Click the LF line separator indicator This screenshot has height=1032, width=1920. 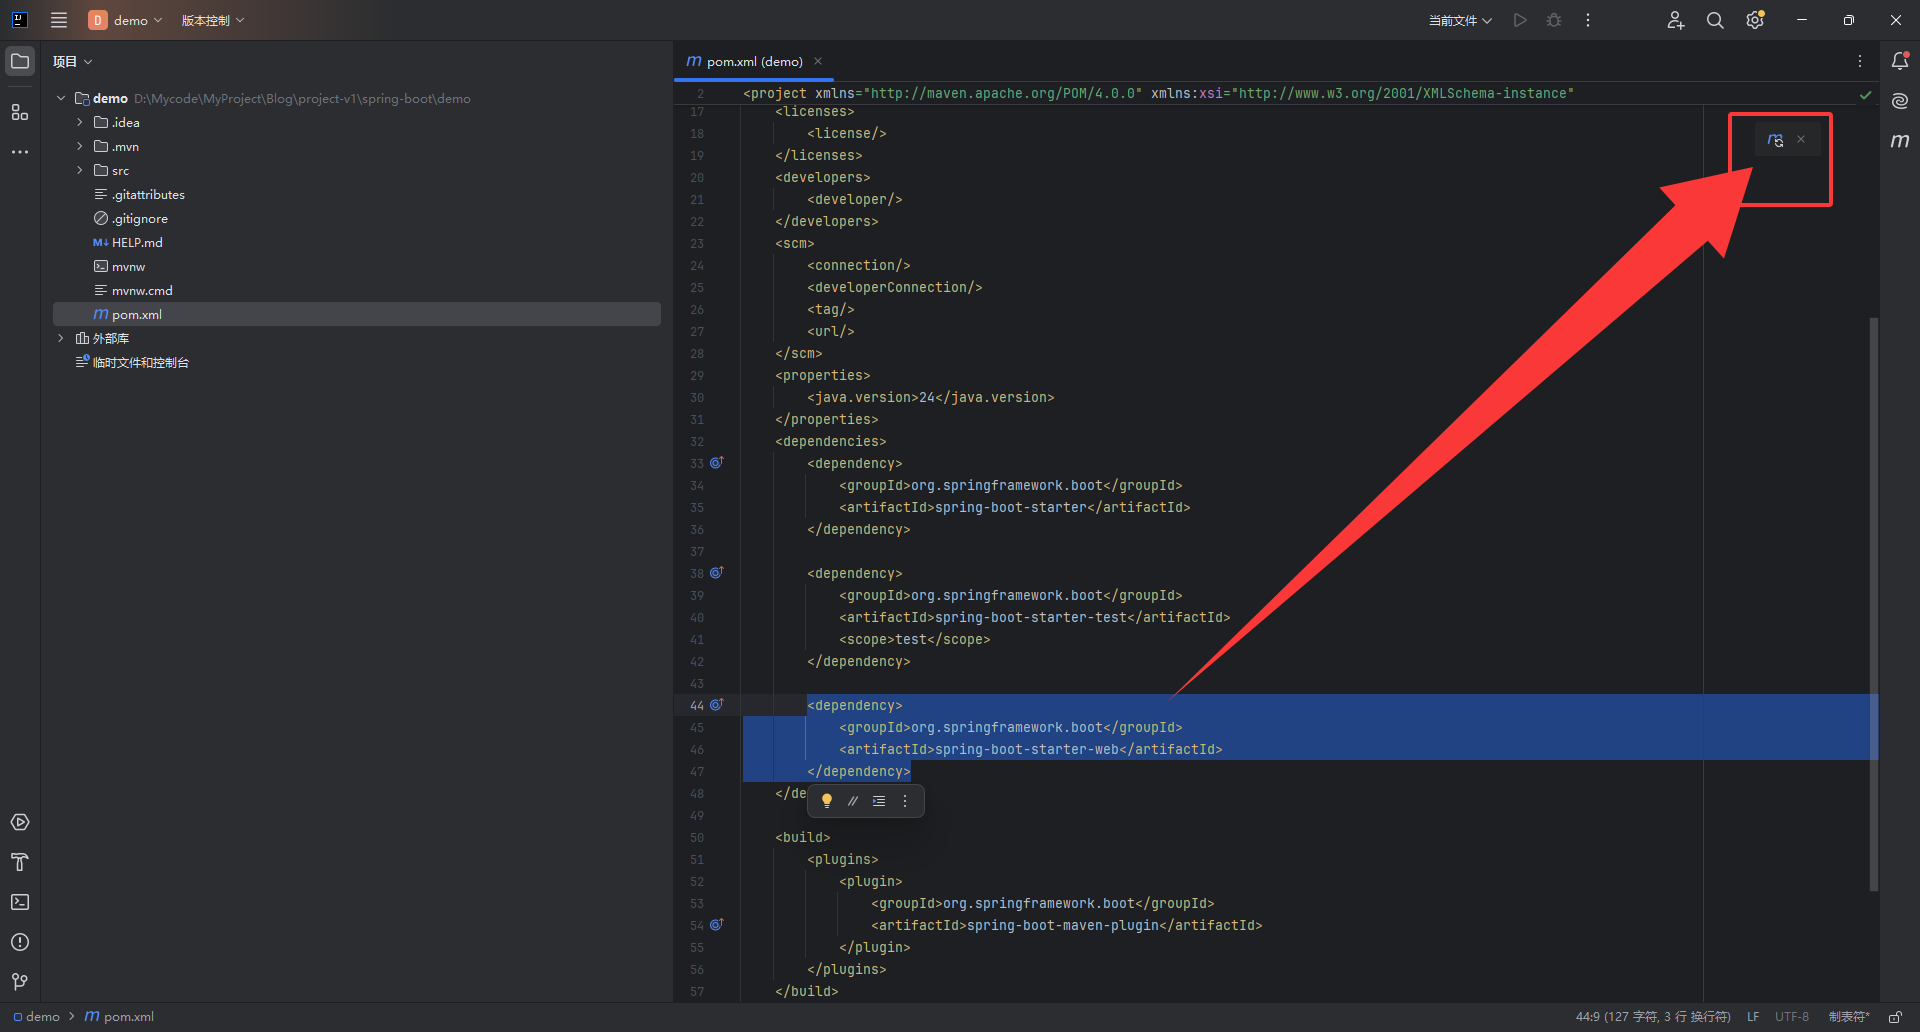1752,1017
